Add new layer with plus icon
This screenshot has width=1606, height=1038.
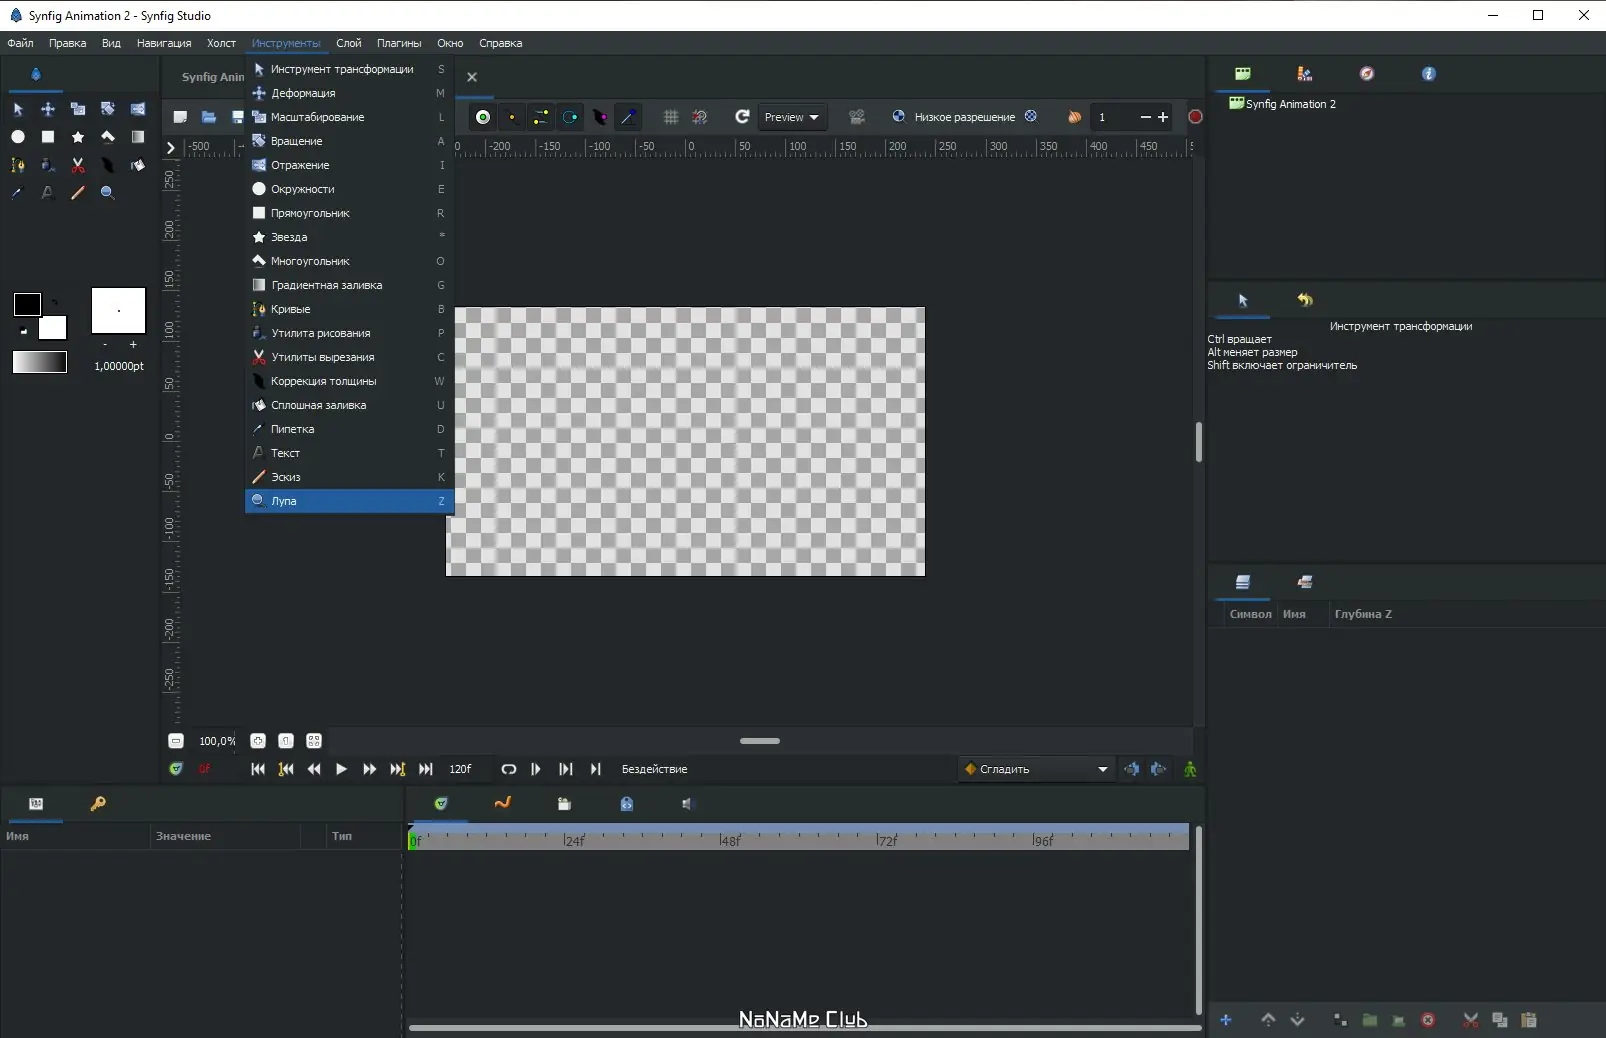[x=1226, y=1020]
